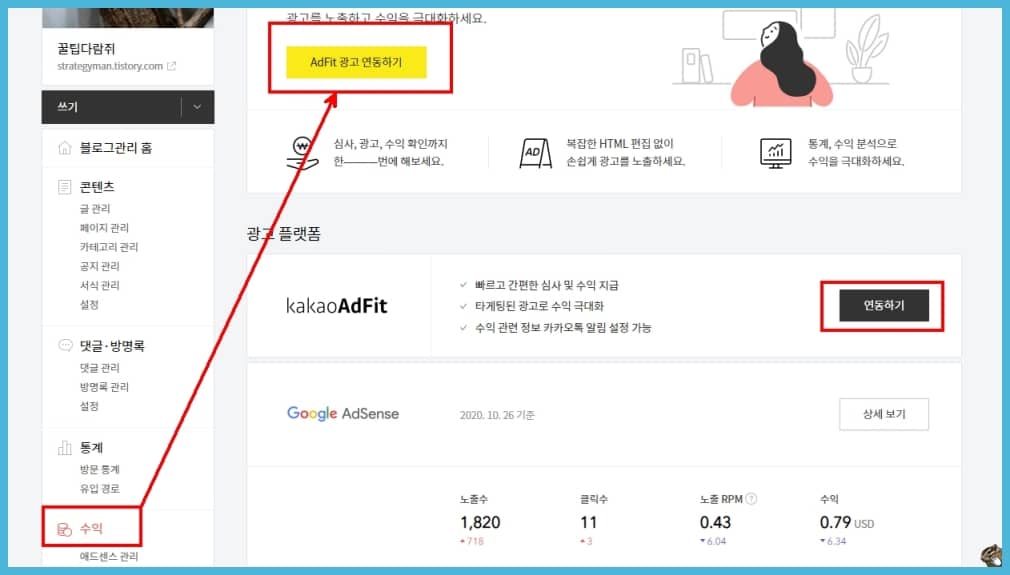Click the home icon next to 블로그관리 홈
The image size is (1010, 575).
point(65,147)
